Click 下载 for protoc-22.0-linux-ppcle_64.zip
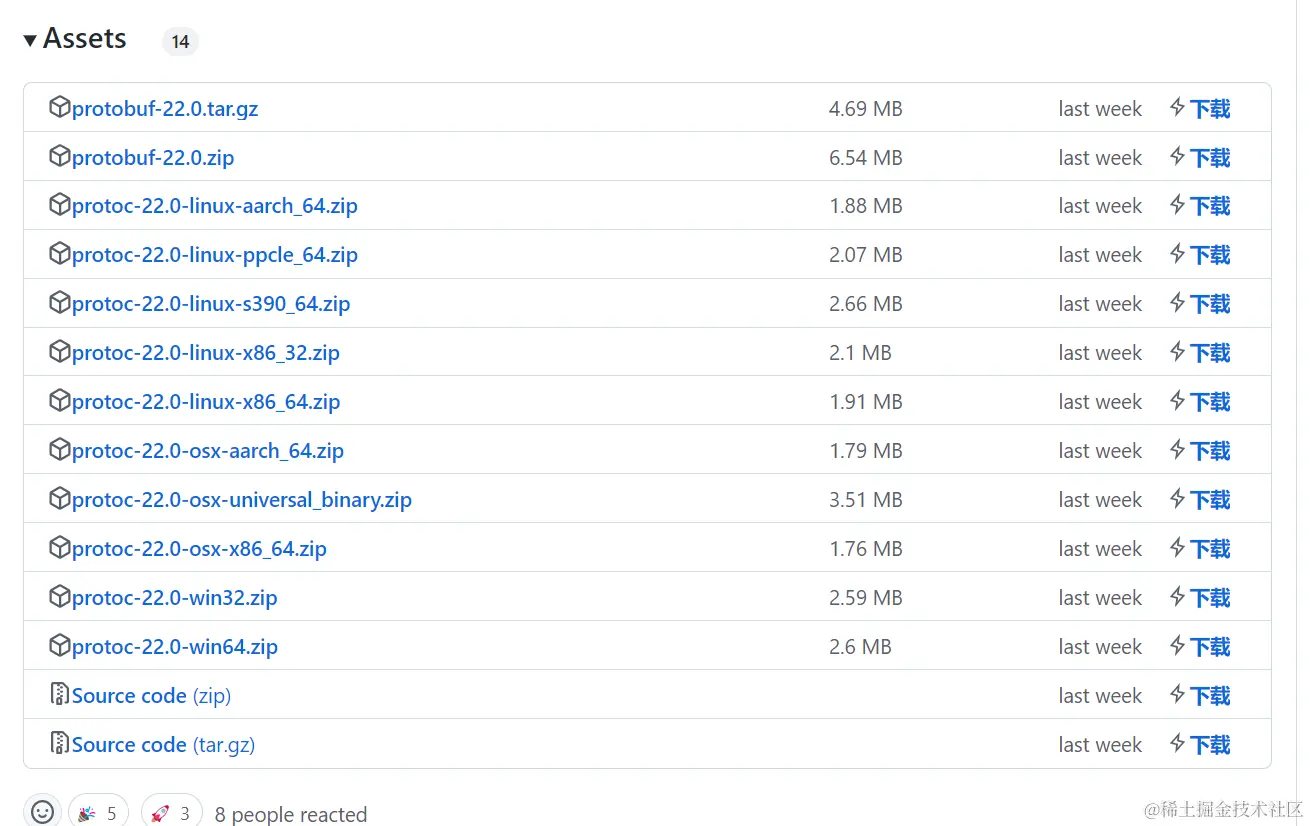 pyautogui.click(x=1210, y=255)
